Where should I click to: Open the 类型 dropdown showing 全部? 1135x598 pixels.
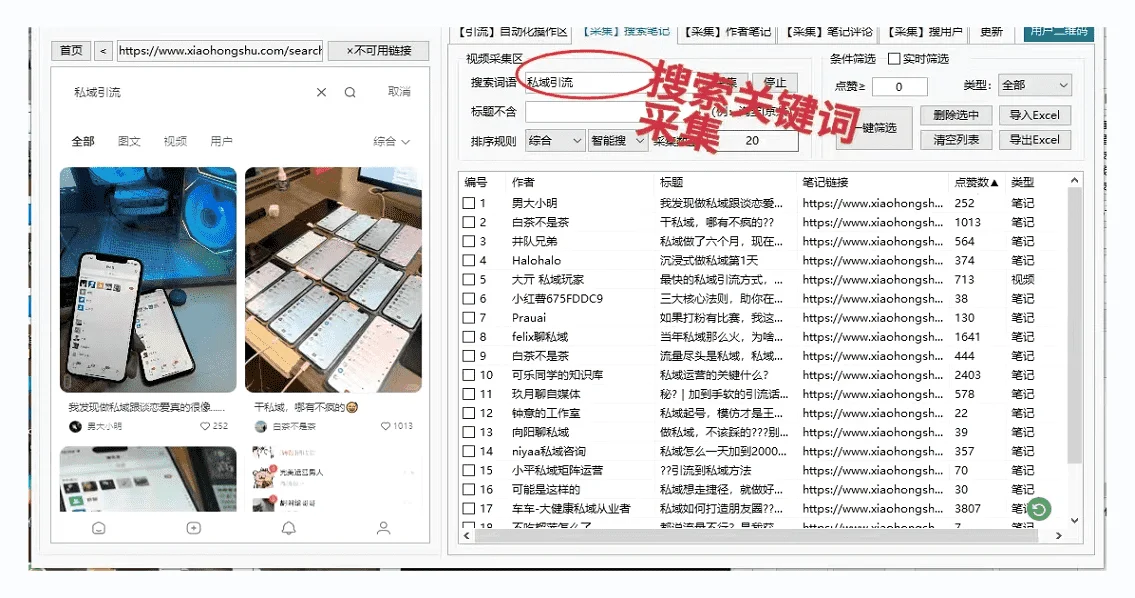pos(1033,85)
